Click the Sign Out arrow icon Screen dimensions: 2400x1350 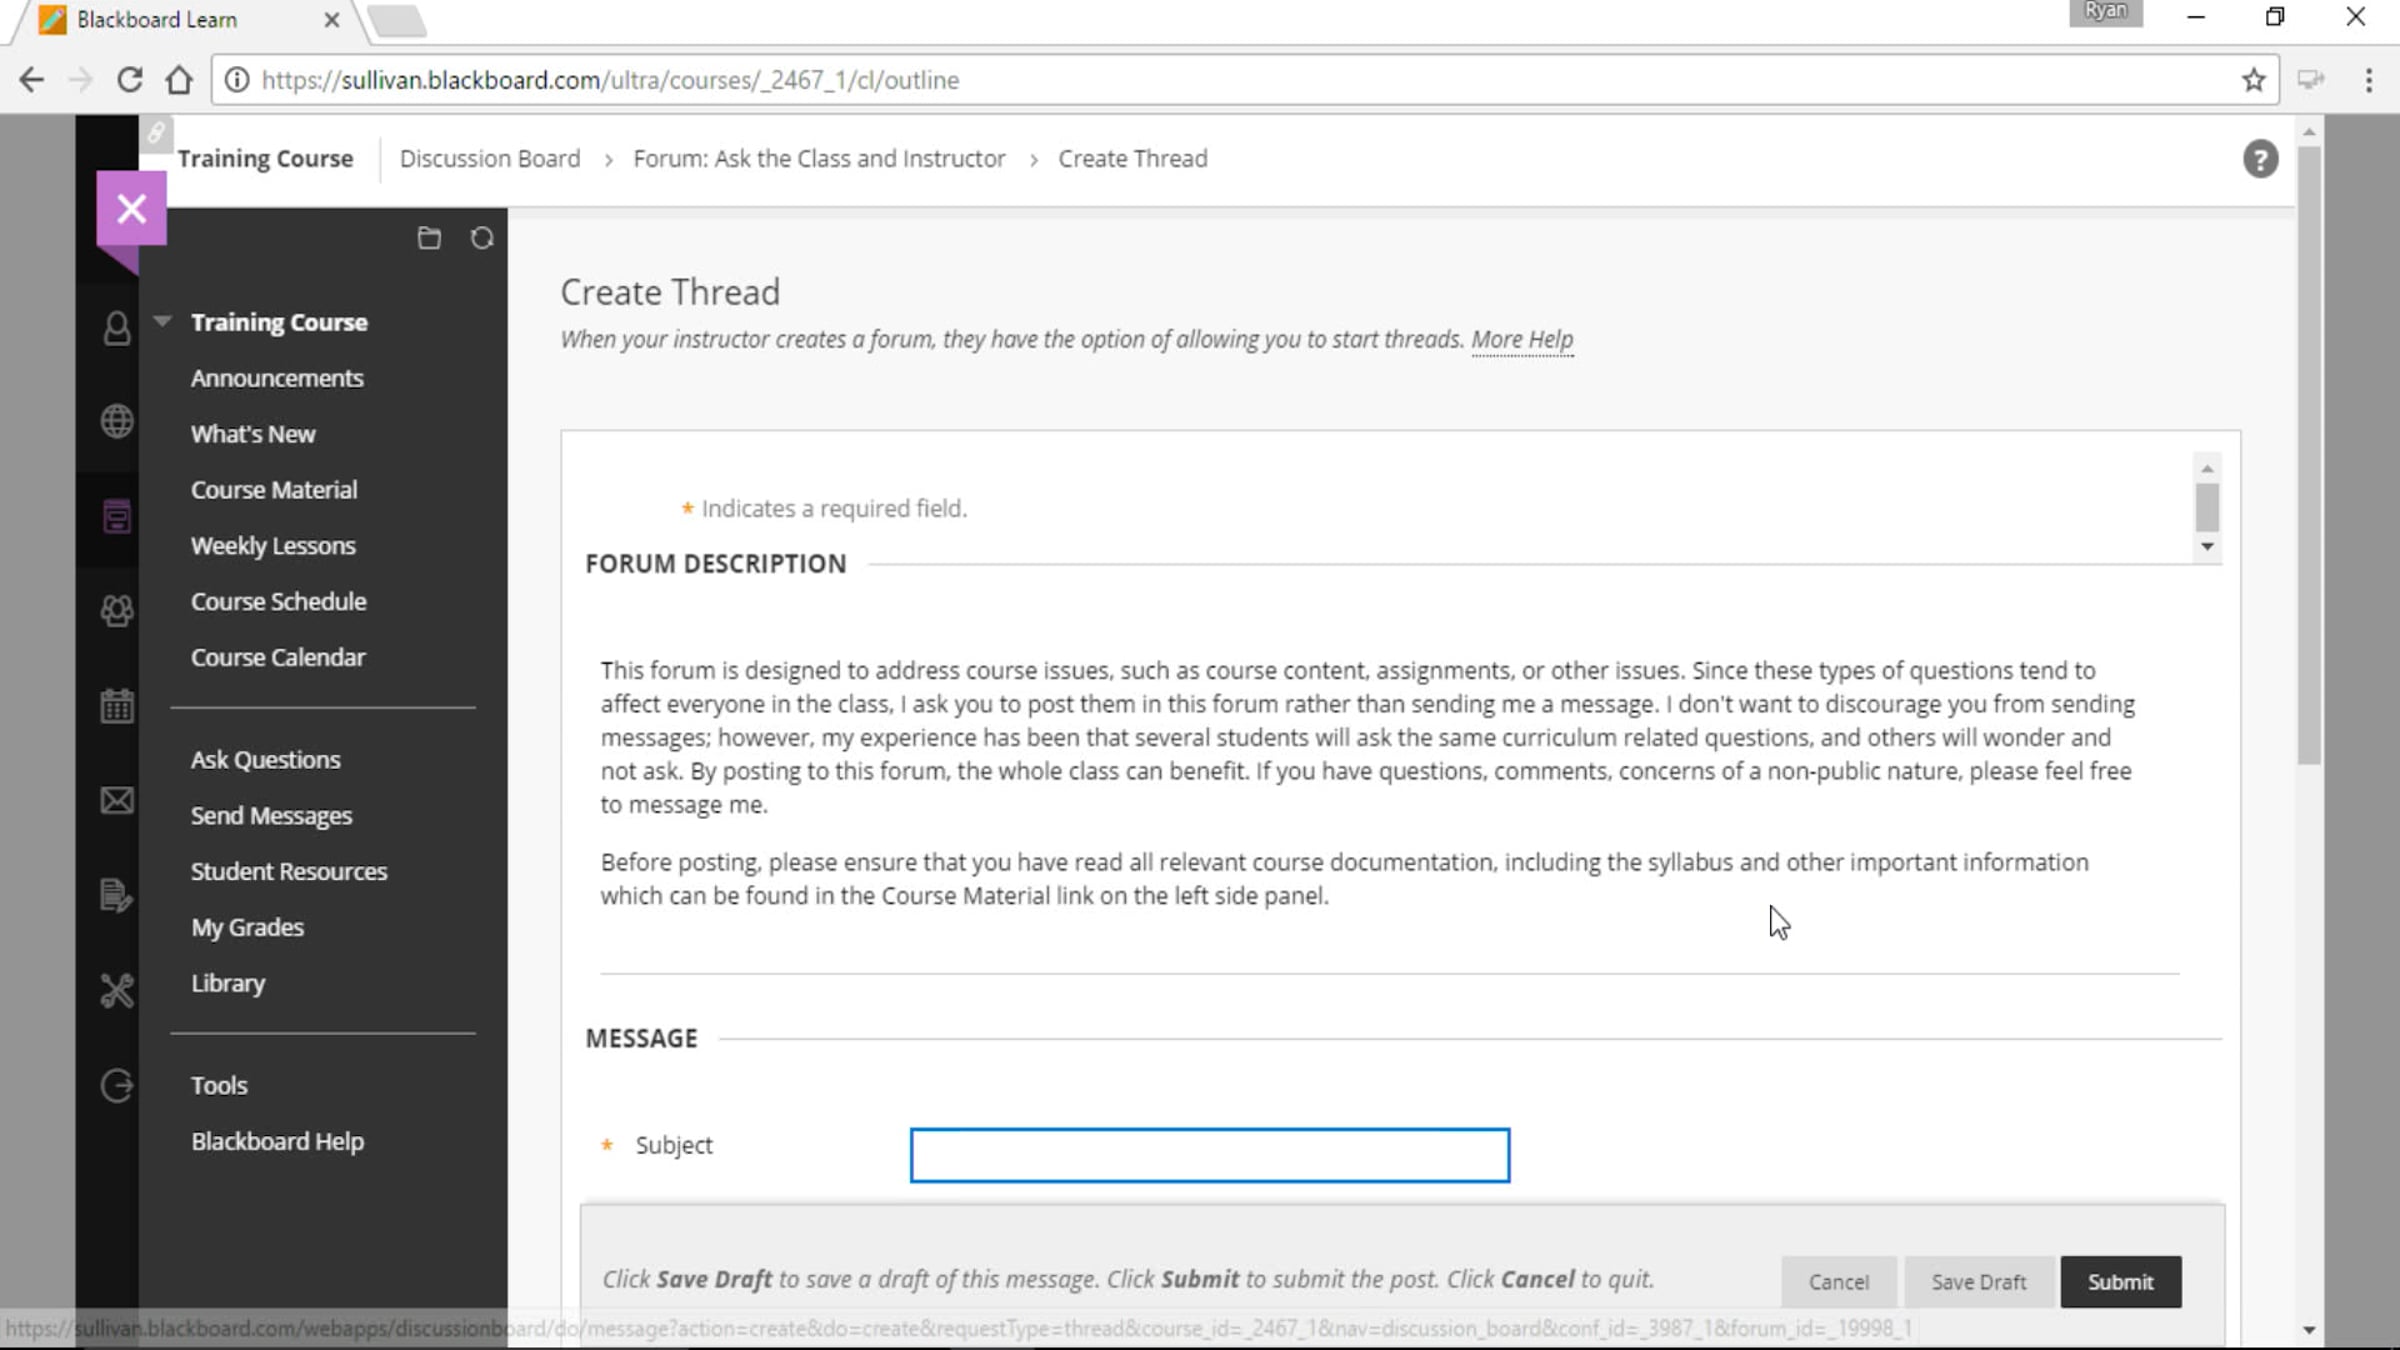(x=117, y=1085)
